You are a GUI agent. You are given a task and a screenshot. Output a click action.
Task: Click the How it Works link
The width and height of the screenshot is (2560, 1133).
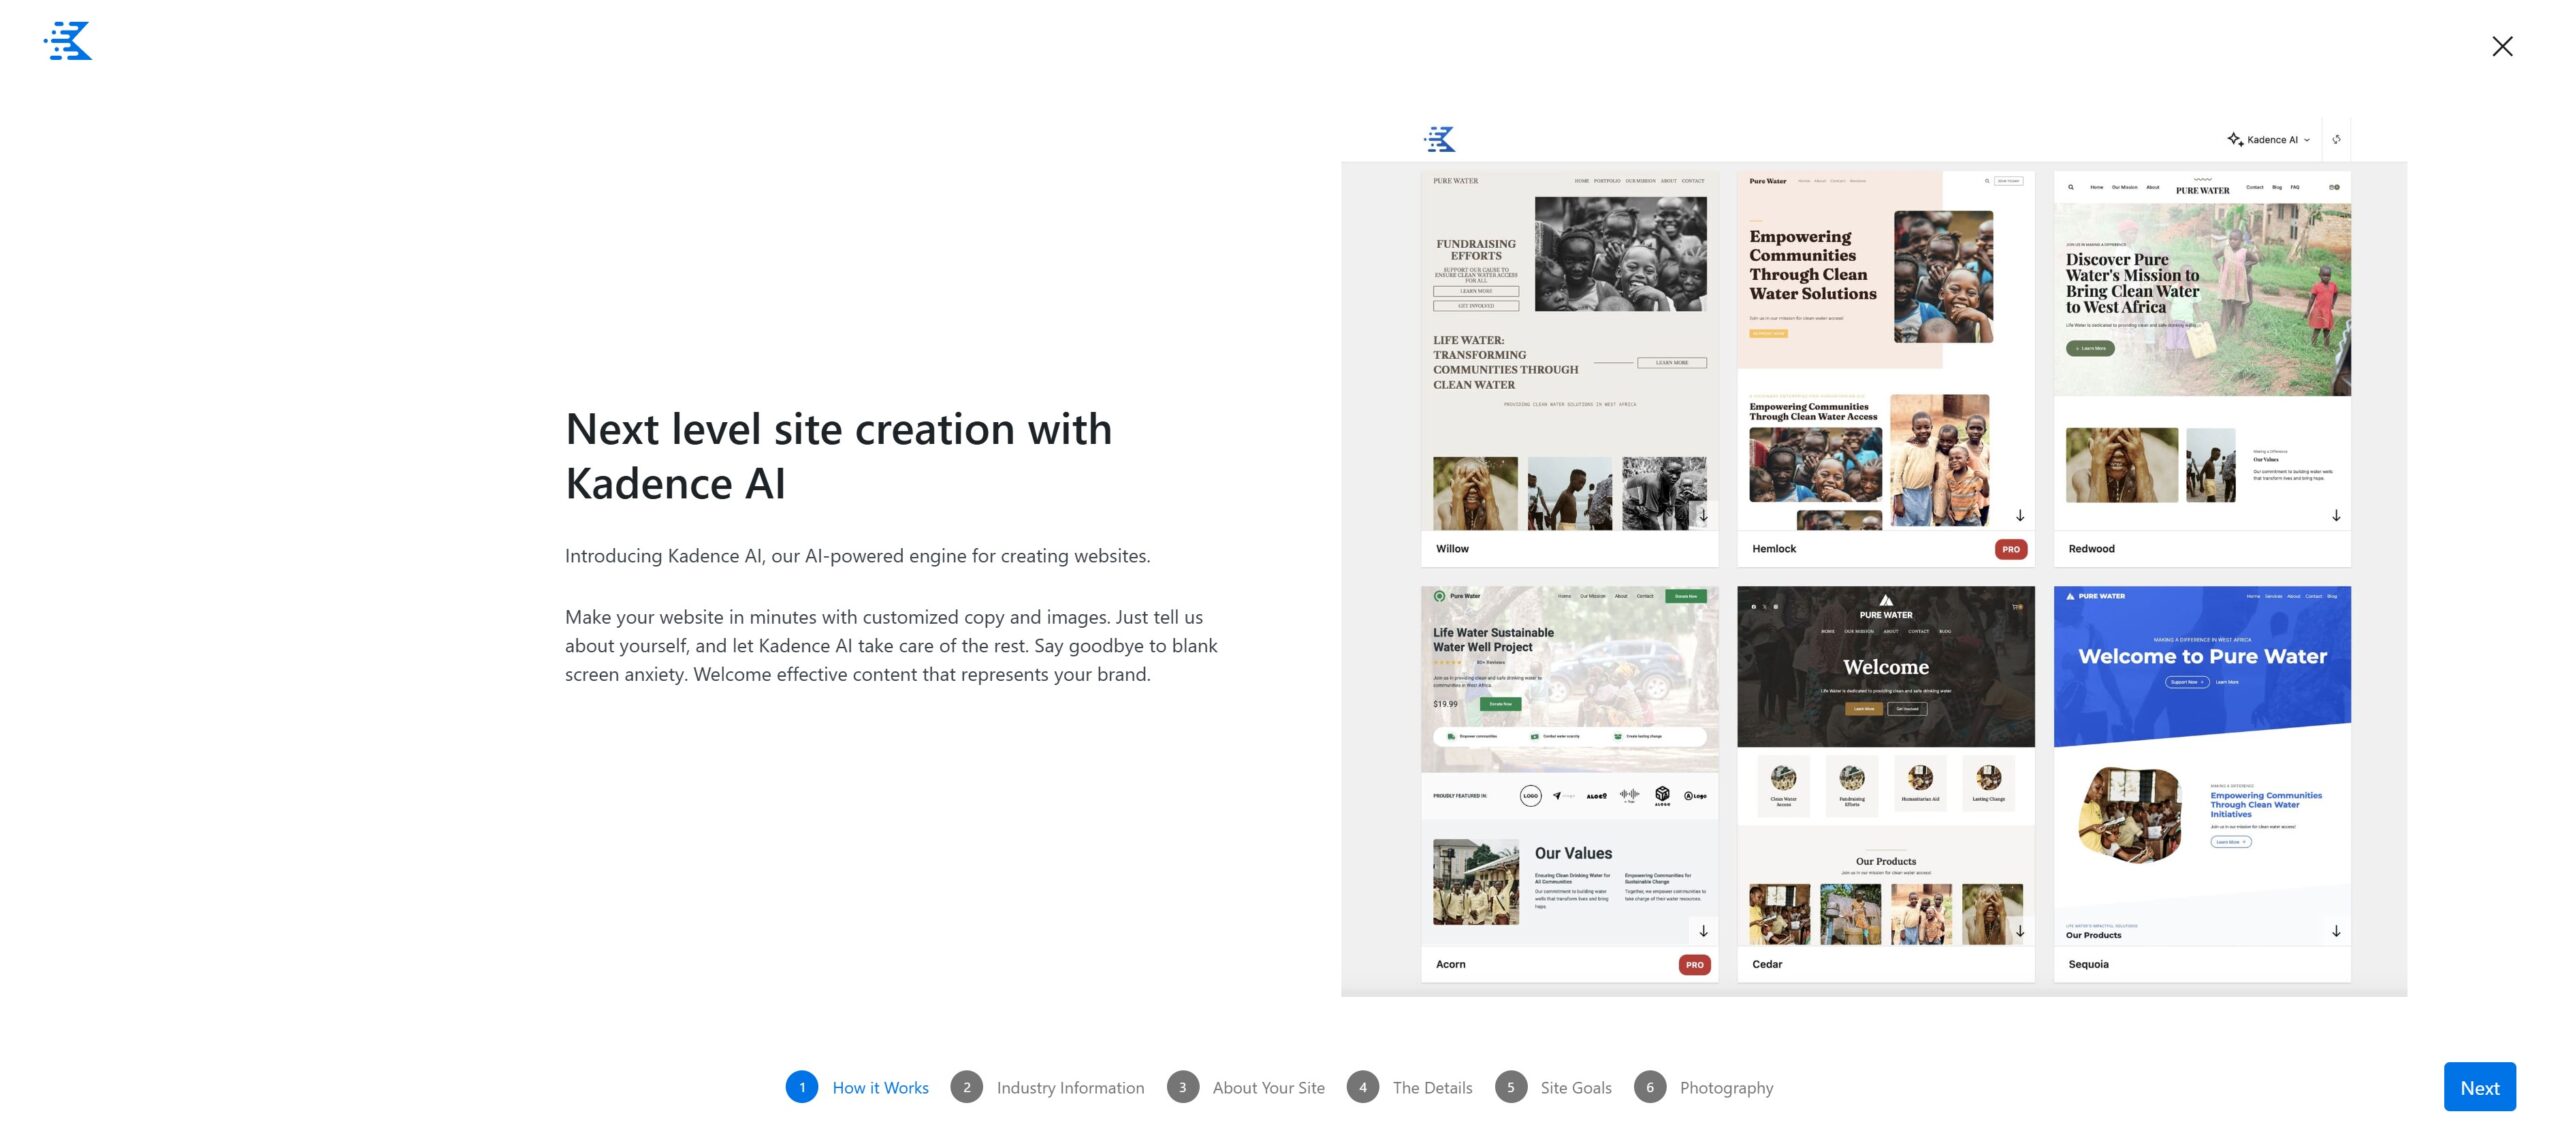(880, 1087)
